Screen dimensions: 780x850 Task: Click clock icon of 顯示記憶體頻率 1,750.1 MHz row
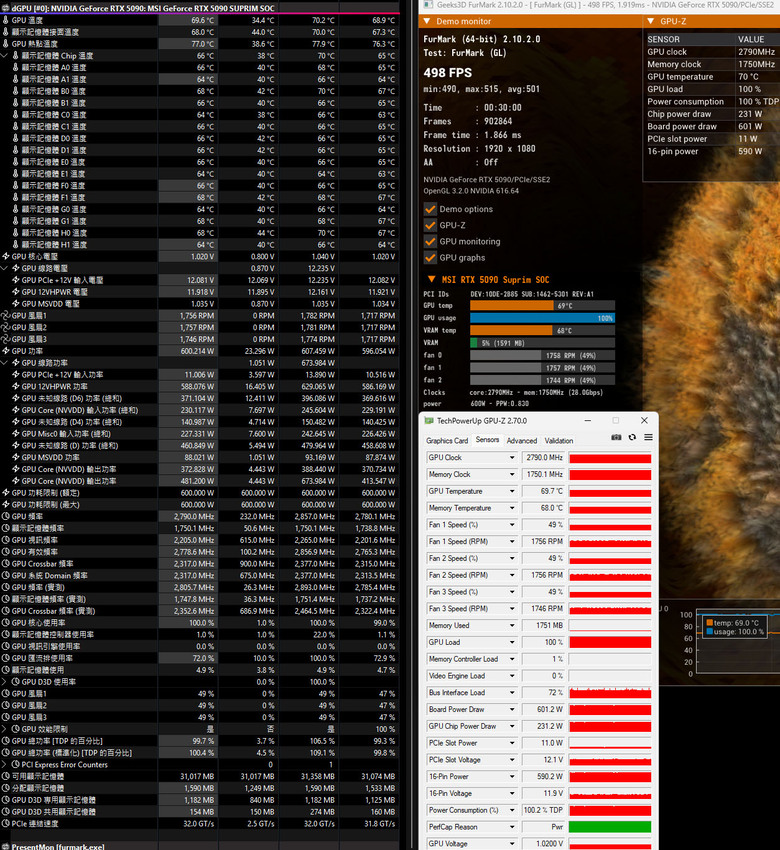click(x=5, y=529)
